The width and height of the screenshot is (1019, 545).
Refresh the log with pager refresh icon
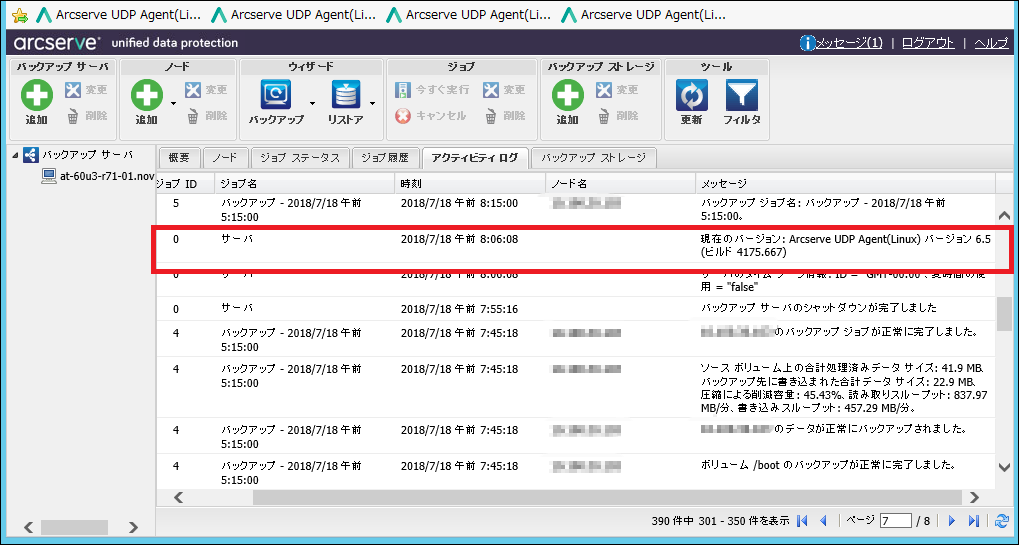pos(1001,520)
